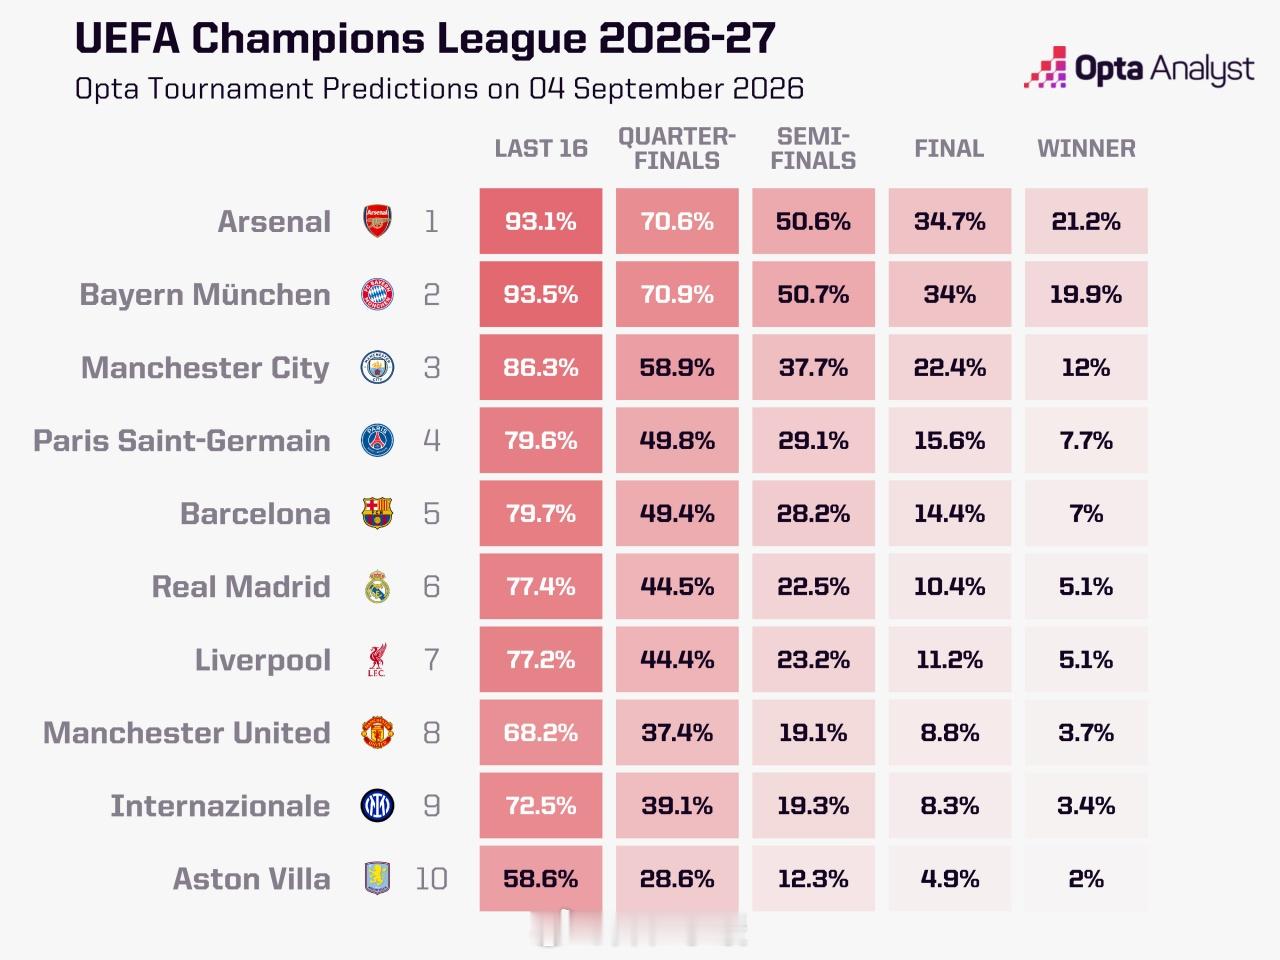Click the Real Madrid crest

pos(377,586)
